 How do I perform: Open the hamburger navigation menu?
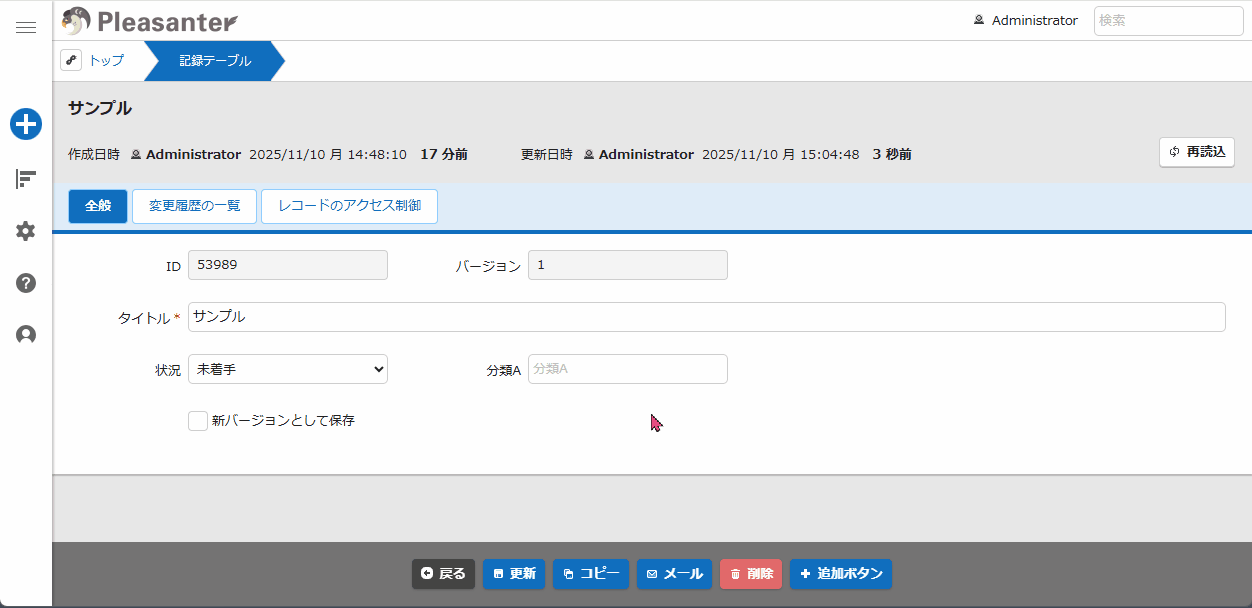pyautogui.click(x=26, y=28)
